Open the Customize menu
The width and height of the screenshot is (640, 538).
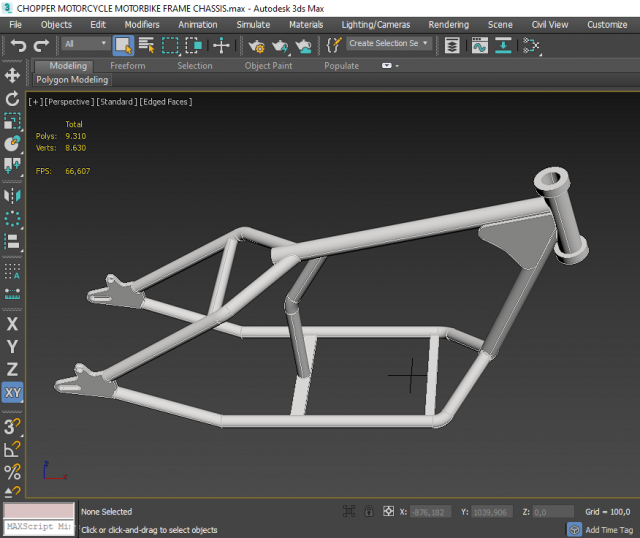(607, 25)
